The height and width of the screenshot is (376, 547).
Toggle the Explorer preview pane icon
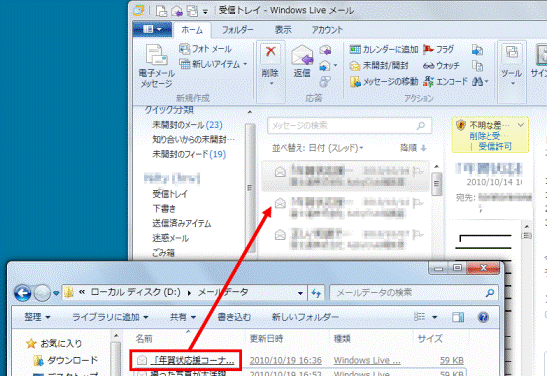(x=458, y=317)
